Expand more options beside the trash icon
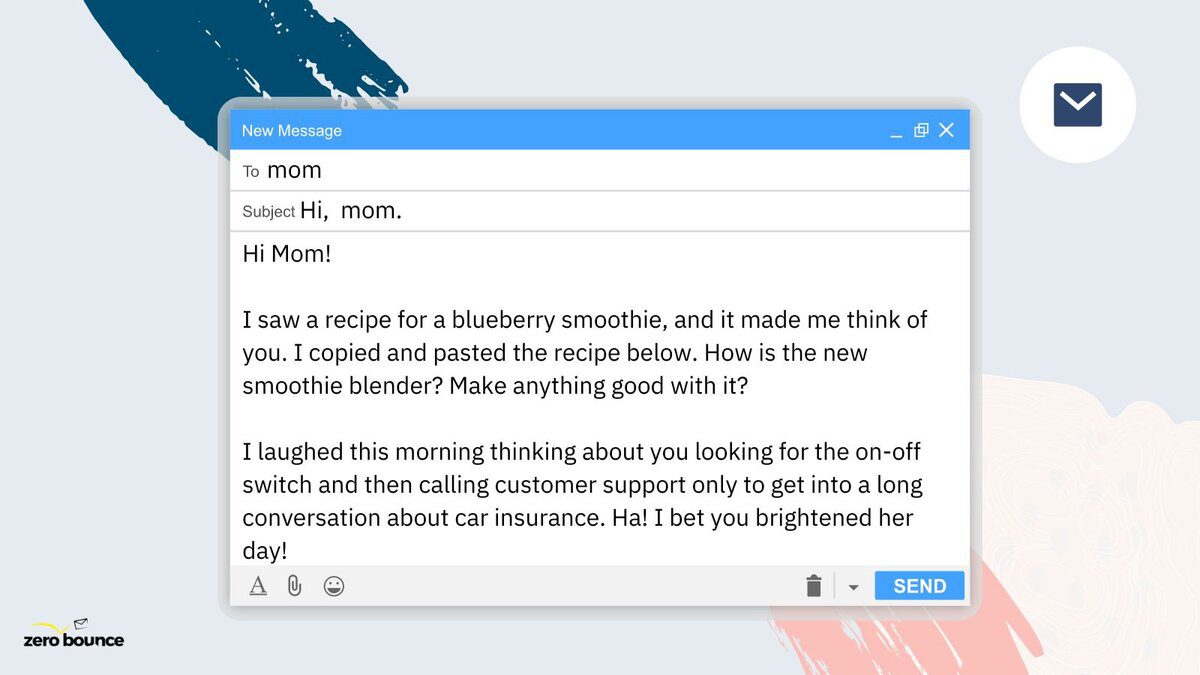 [854, 586]
